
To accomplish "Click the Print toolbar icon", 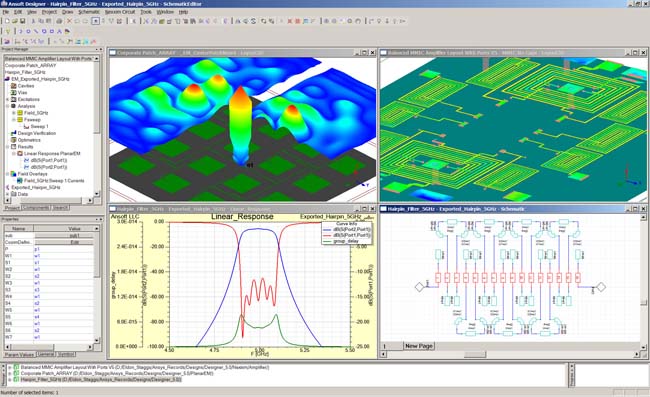I will pos(59,21).
